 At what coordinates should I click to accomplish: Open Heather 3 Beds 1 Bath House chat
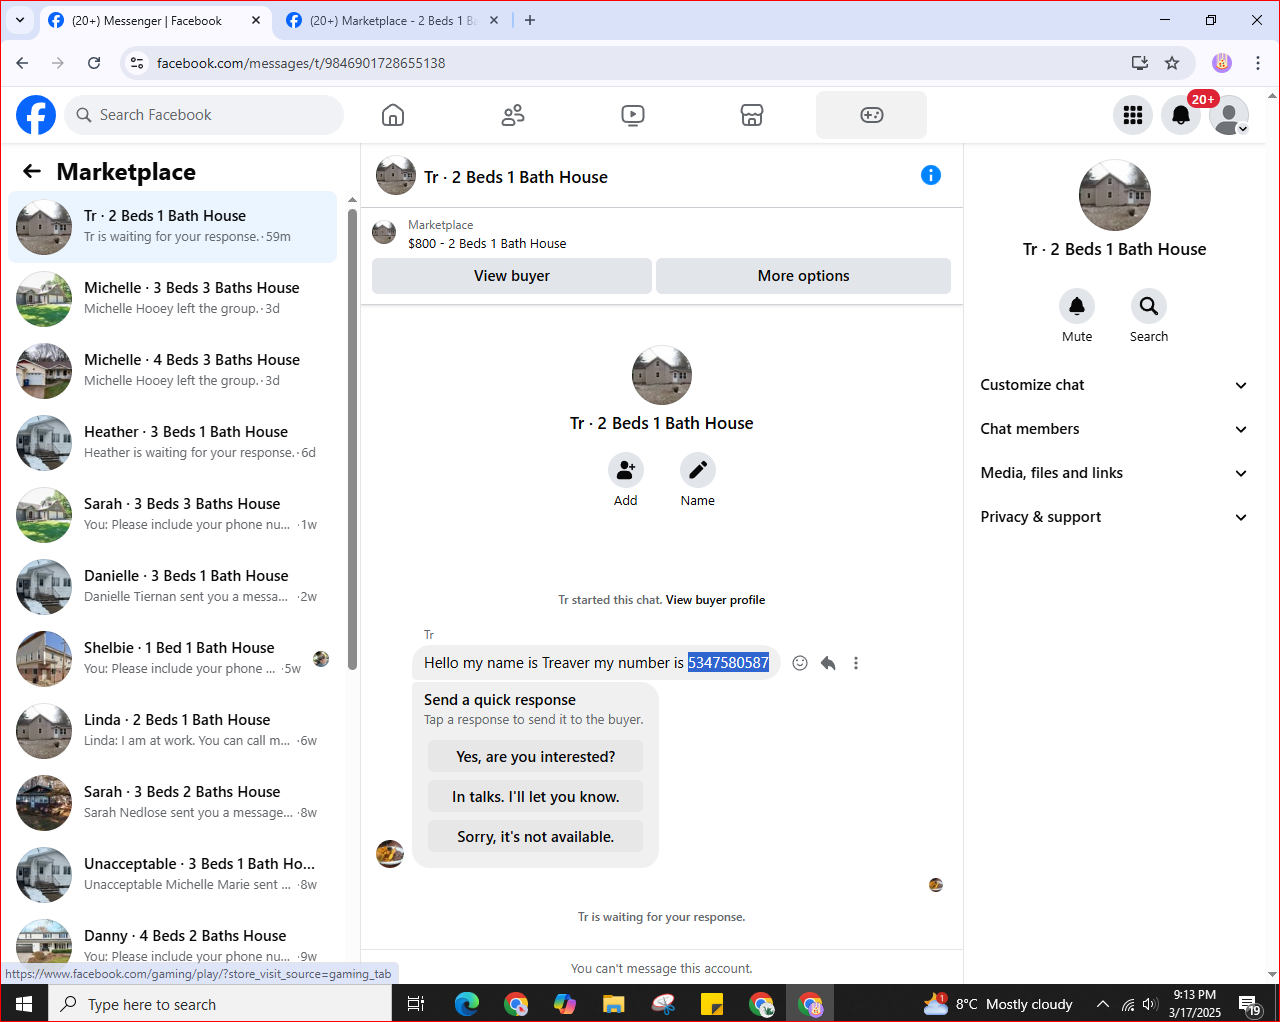[x=172, y=443]
